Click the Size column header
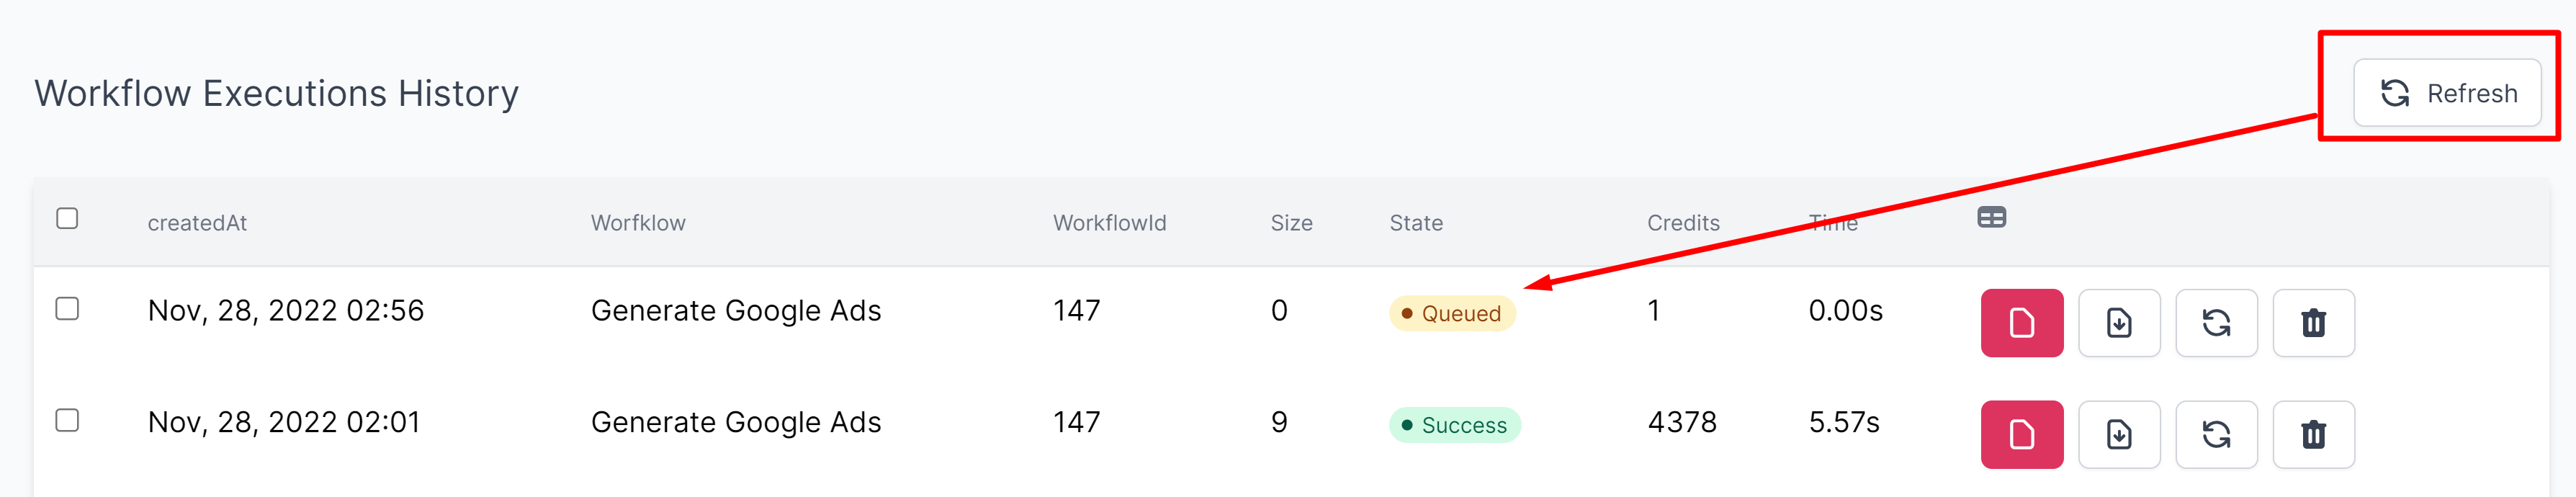The width and height of the screenshot is (2576, 497). [1291, 223]
